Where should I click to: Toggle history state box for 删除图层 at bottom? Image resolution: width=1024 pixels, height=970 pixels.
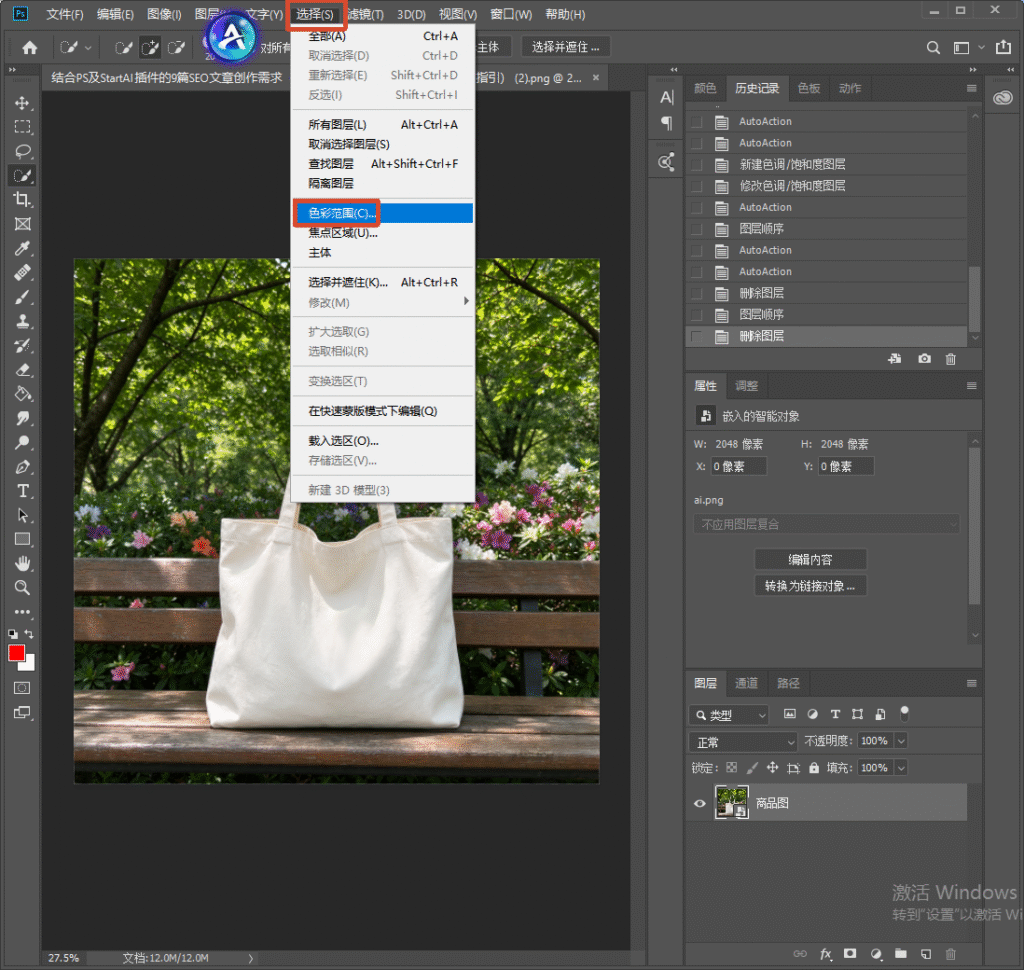tap(697, 336)
